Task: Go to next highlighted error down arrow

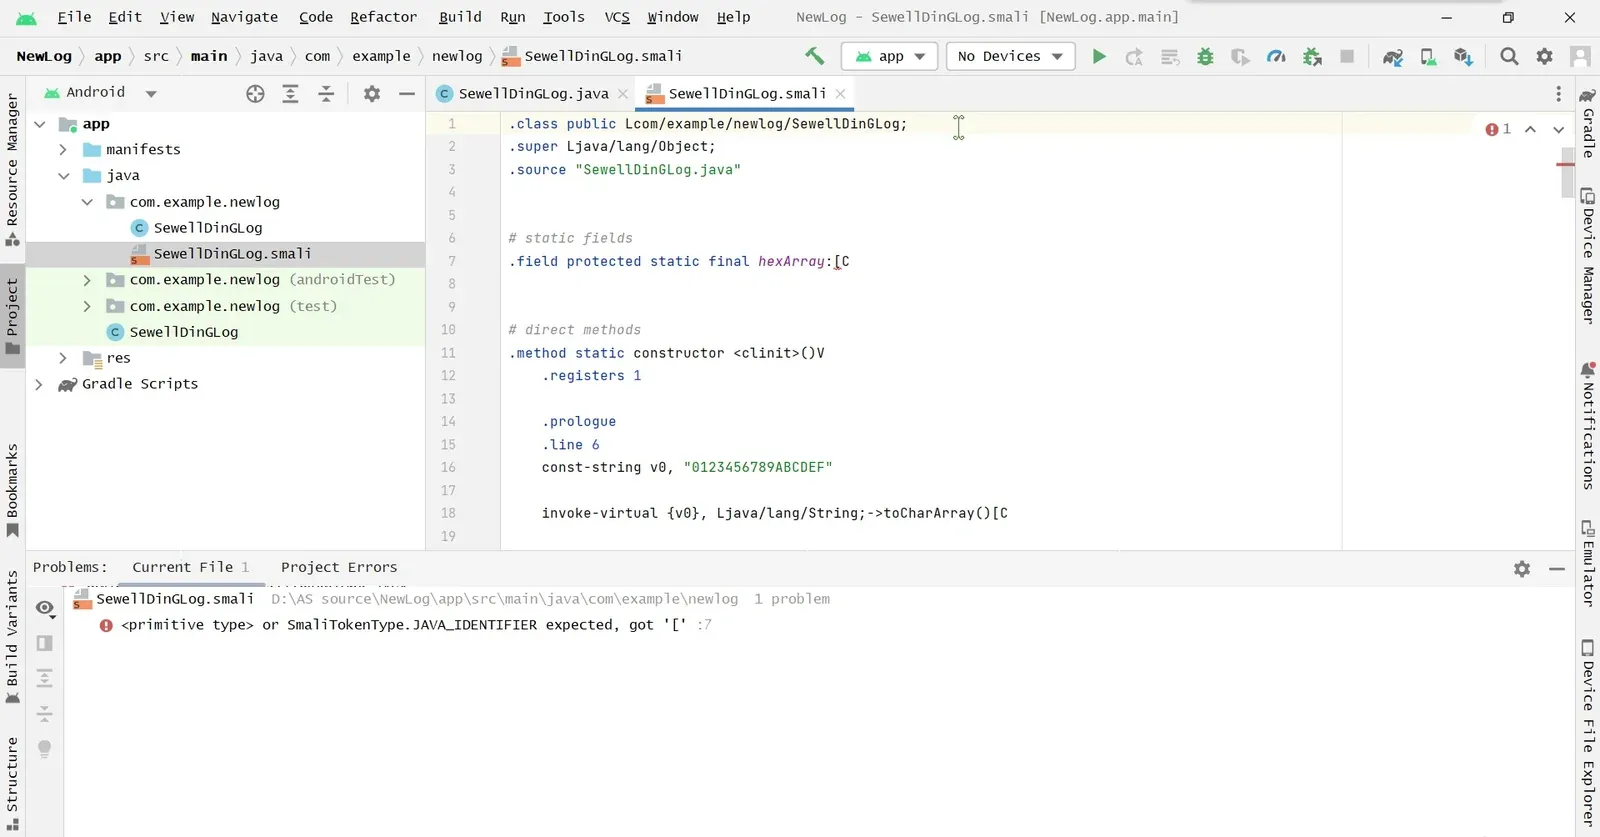Action: click(1558, 129)
